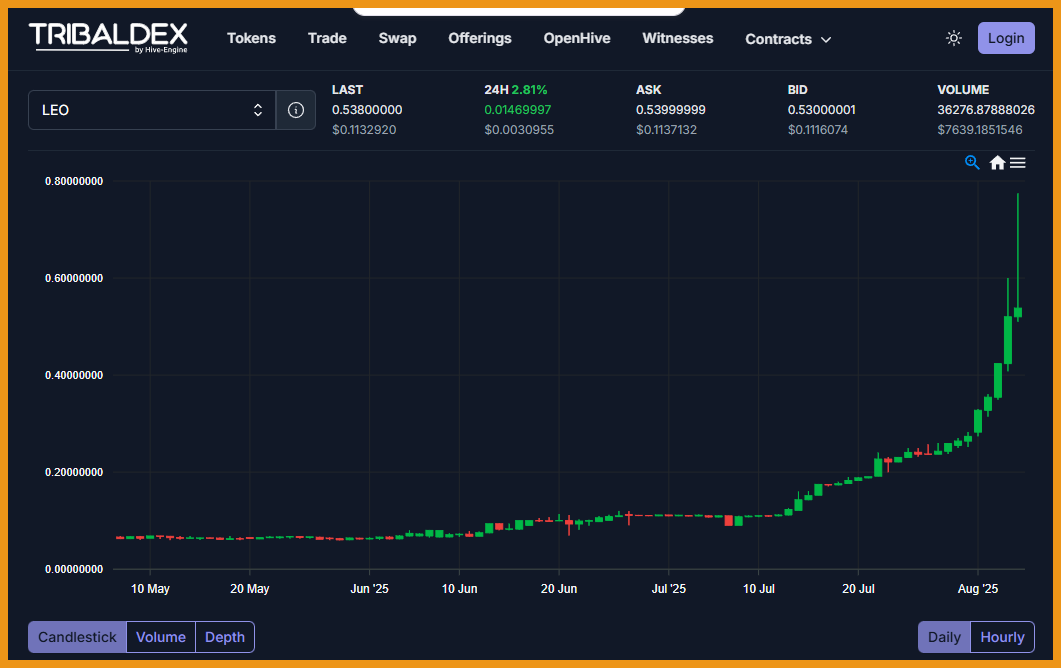The width and height of the screenshot is (1061, 668).
Task: Click the Aug '25 x-axis label
Action: point(978,589)
